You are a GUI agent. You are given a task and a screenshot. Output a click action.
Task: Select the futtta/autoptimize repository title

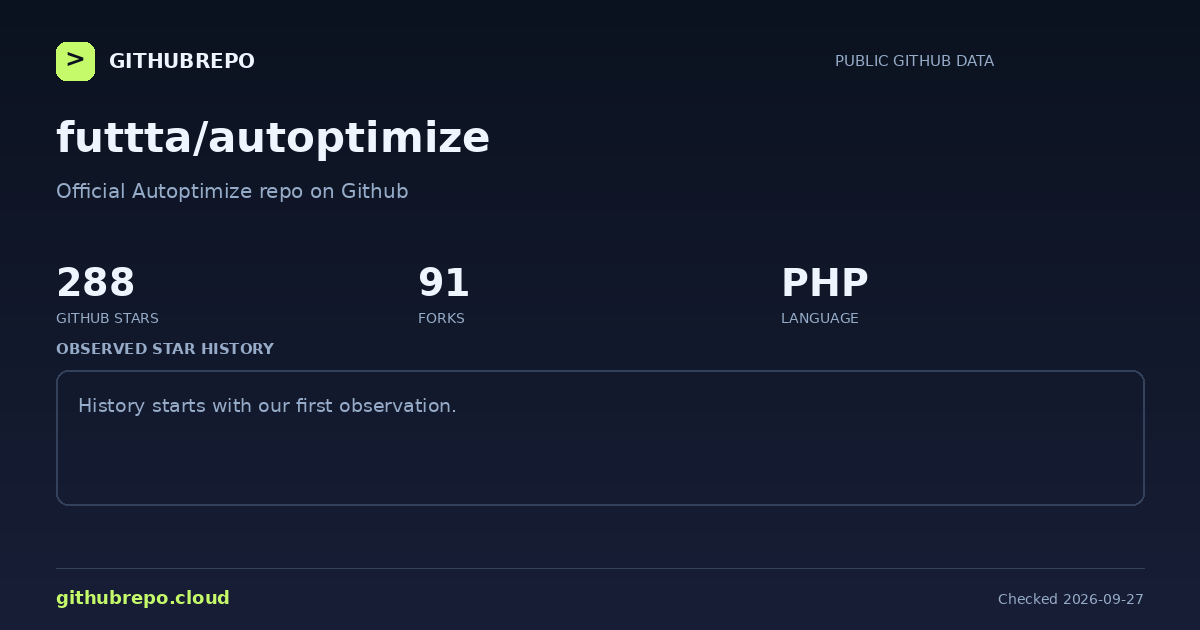tap(273, 138)
